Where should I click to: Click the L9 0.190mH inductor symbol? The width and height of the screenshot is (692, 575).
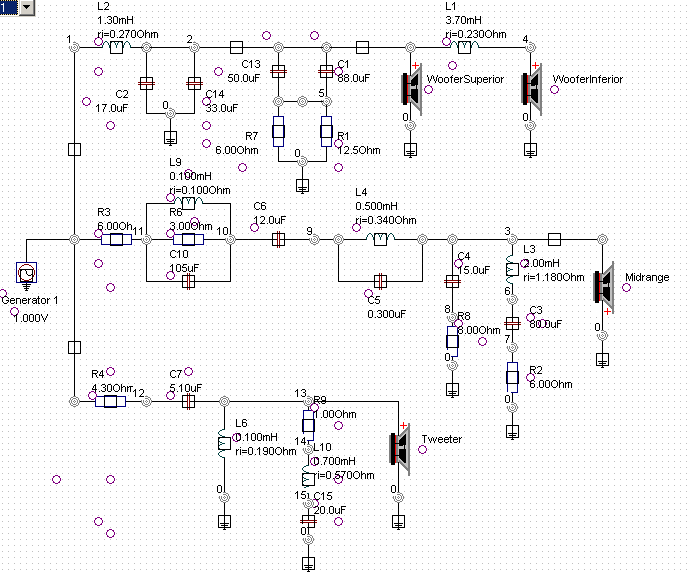188,203
